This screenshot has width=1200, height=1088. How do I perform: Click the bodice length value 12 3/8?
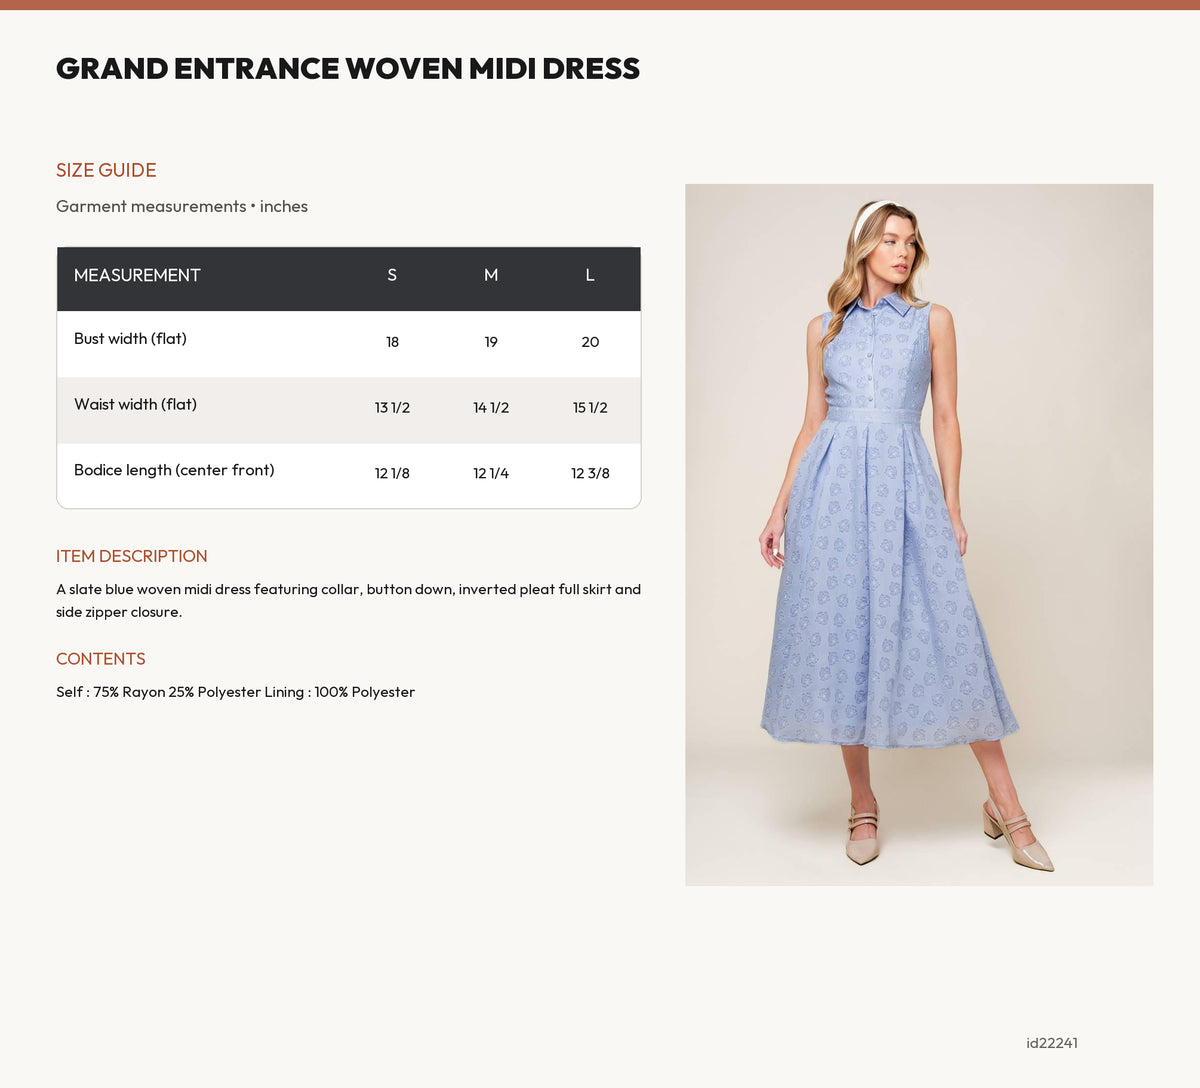[590, 473]
